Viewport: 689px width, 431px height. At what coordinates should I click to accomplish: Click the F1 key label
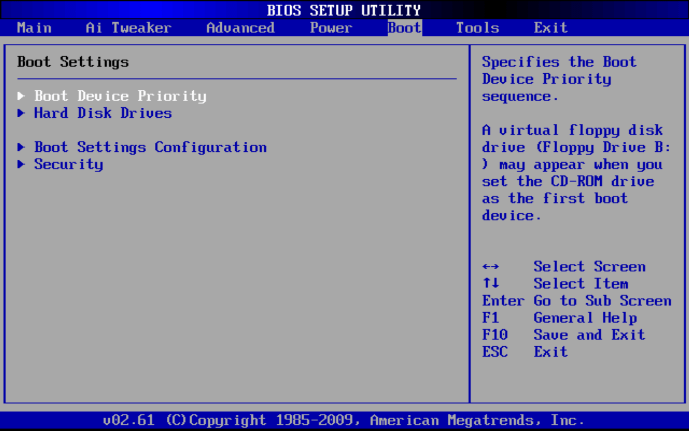(x=490, y=318)
